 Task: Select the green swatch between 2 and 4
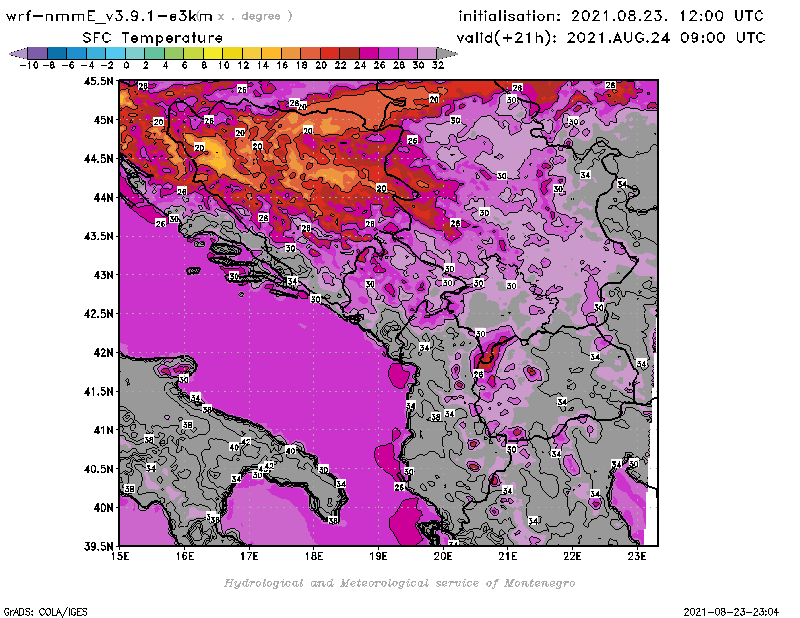pos(155,53)
